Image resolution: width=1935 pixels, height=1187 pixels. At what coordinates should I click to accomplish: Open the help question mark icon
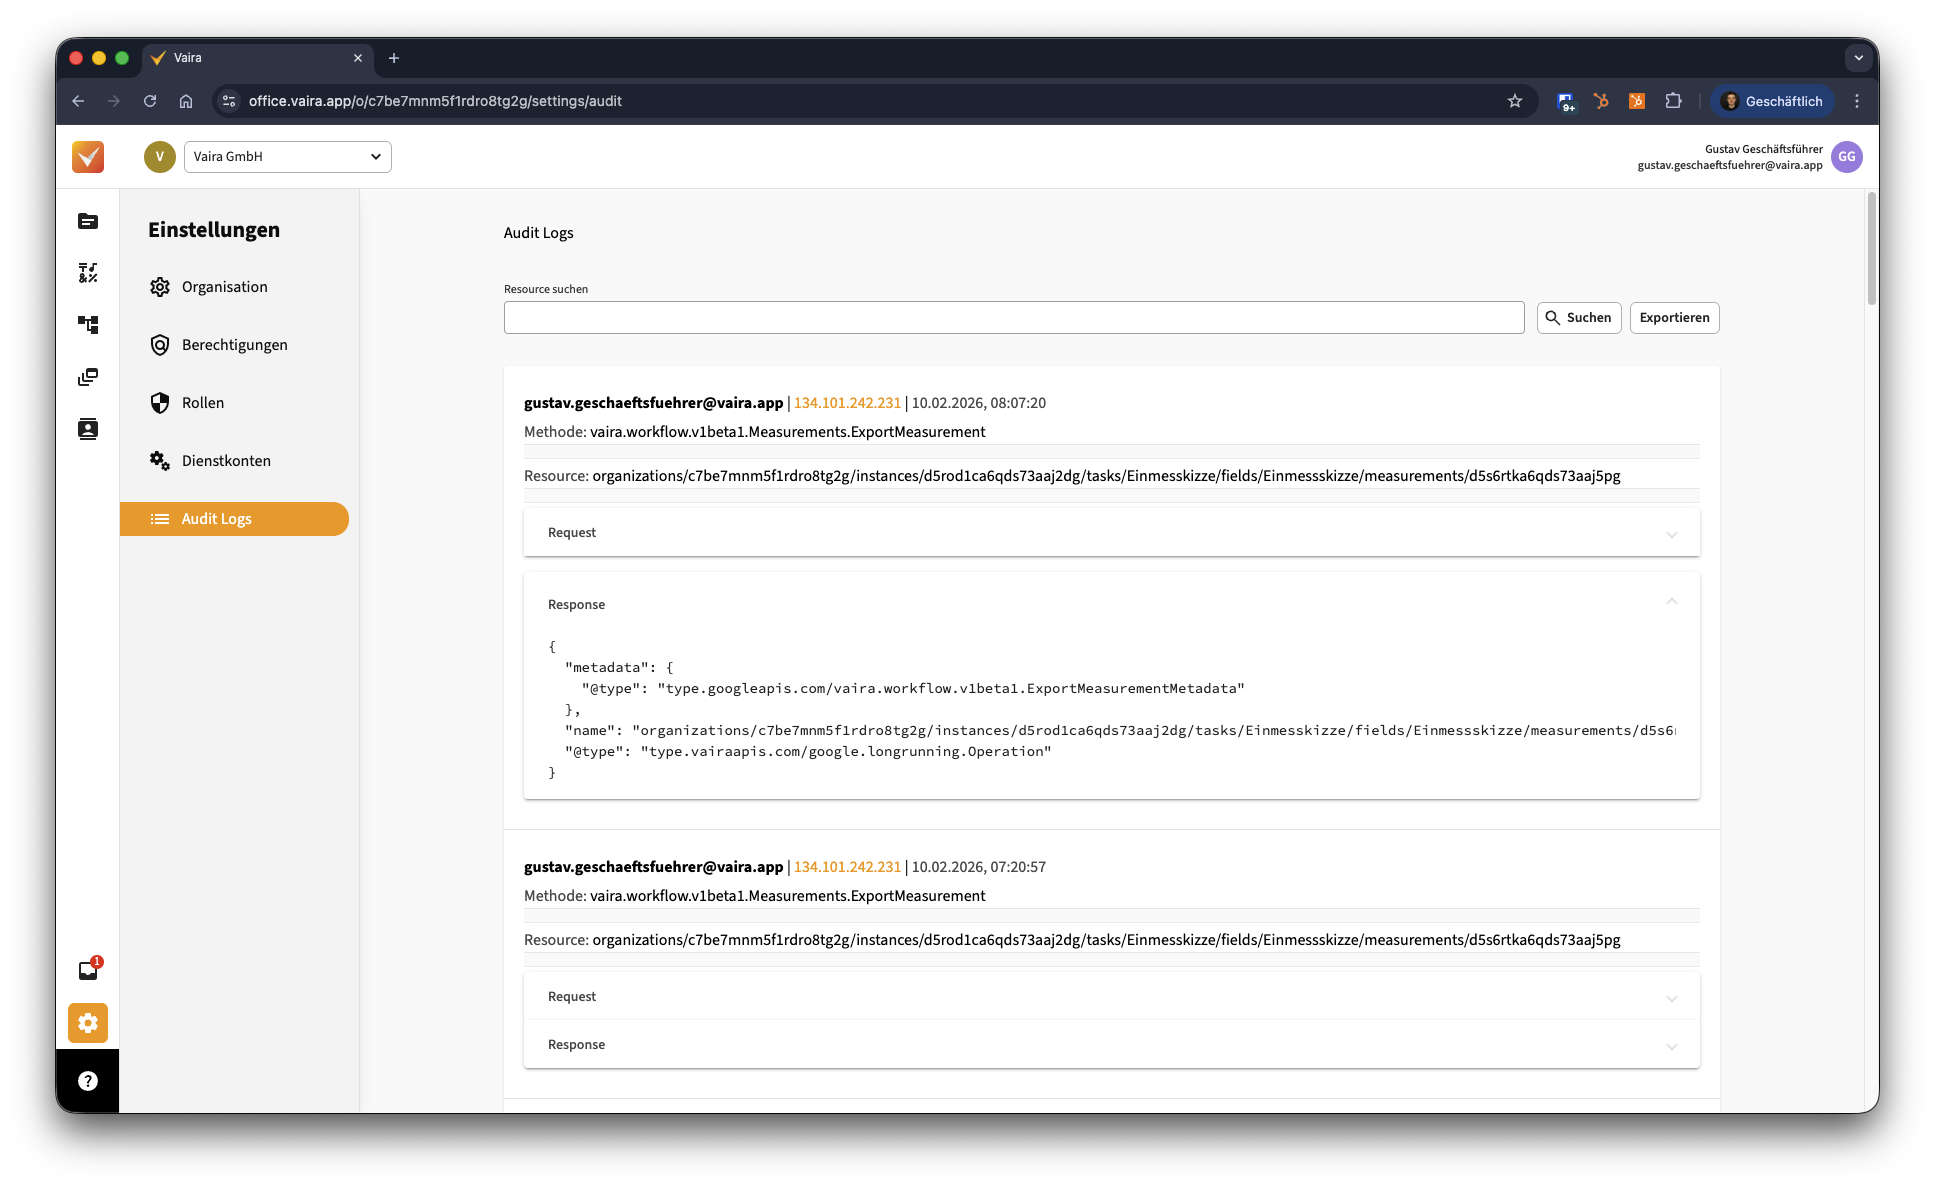coord(88,1081)
